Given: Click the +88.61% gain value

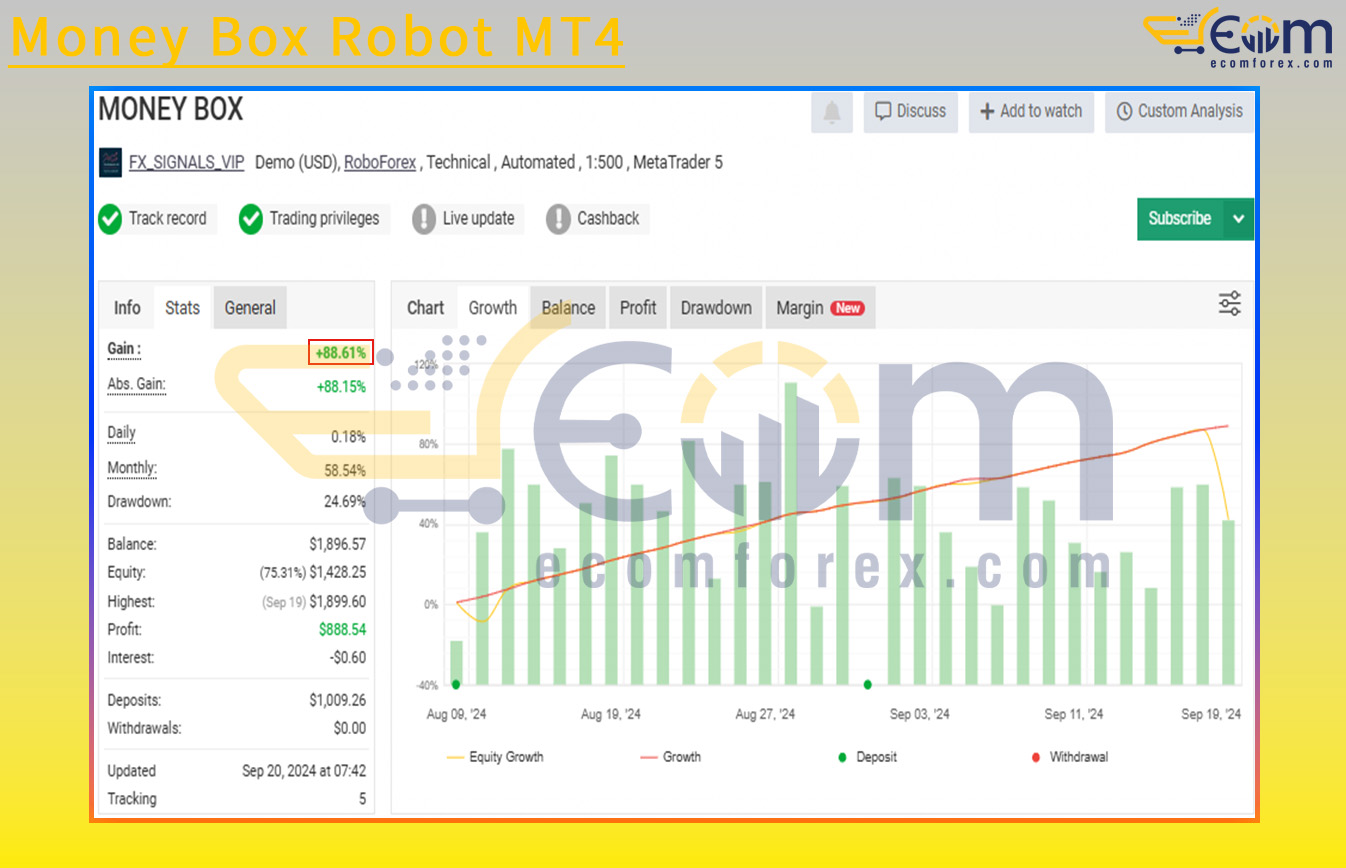Looking at the screenshot, I should (x=340, y=353).
